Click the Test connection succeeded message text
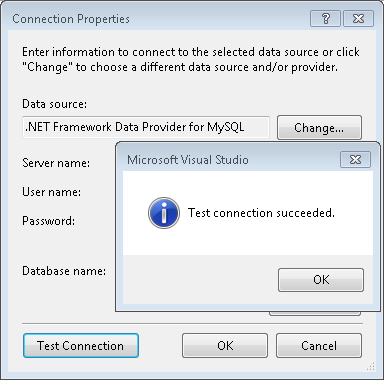Viewport: 384px width, 380px height. point(261,213)
